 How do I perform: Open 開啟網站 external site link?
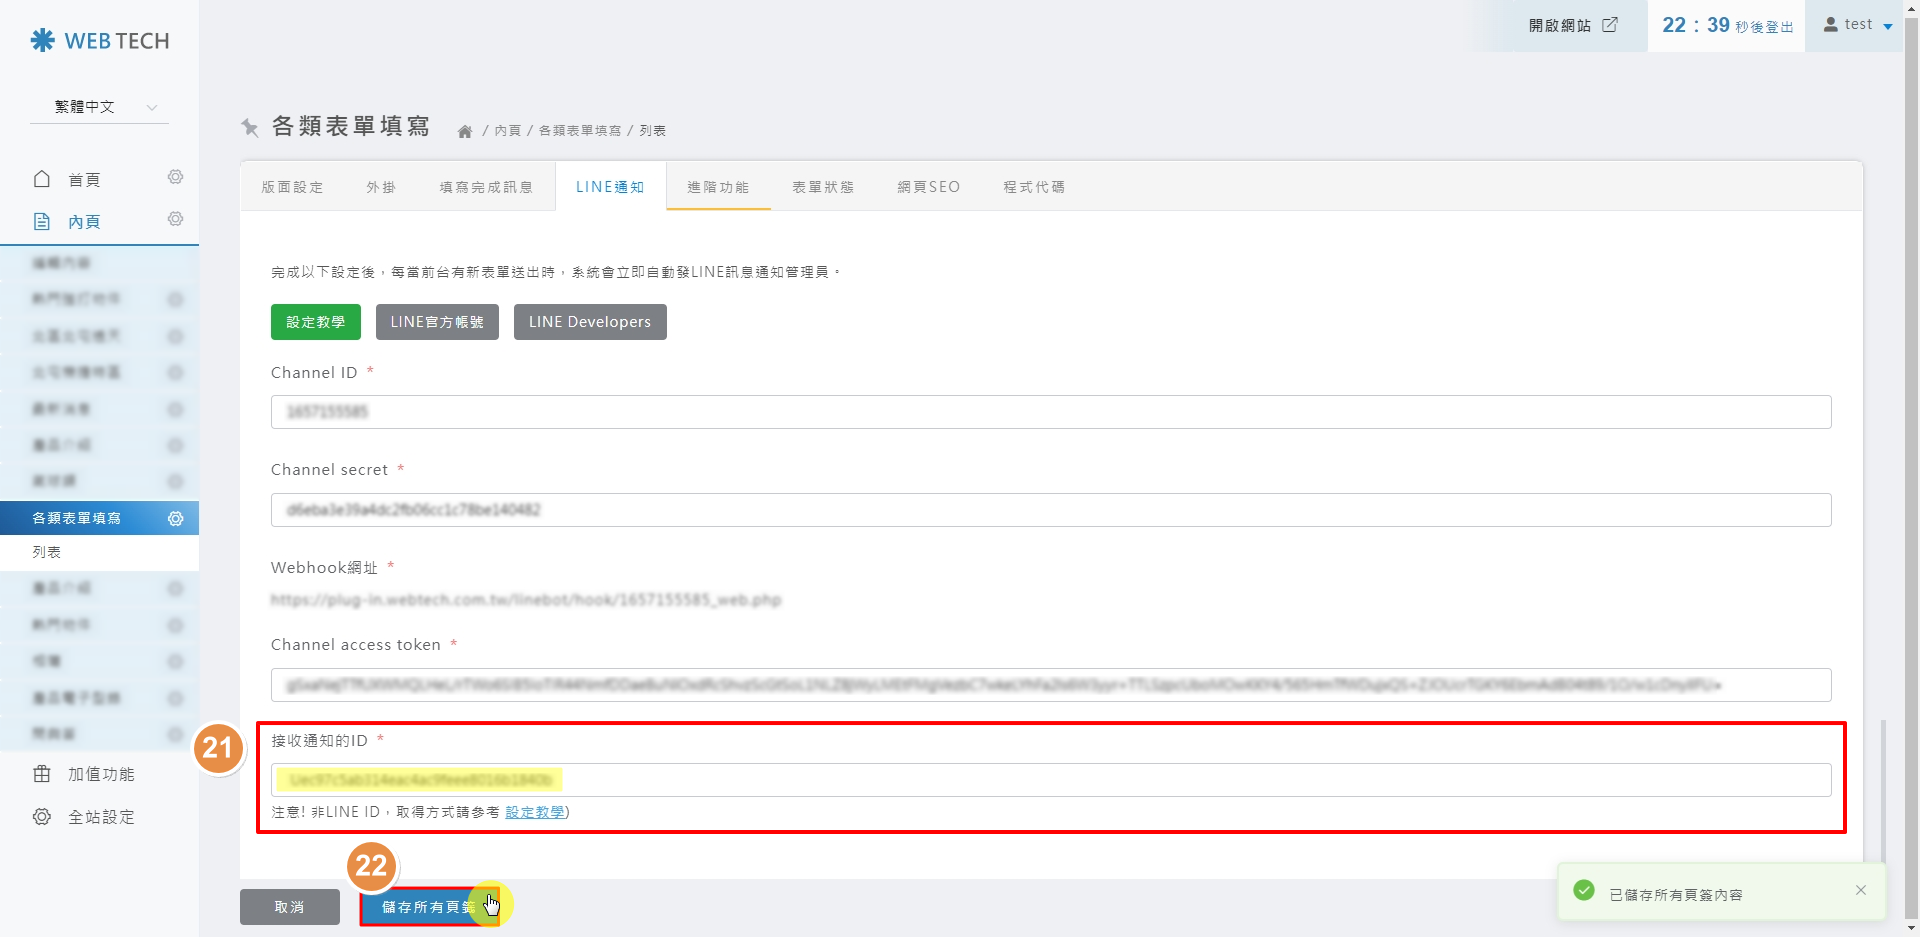[x=1572, y=25]
